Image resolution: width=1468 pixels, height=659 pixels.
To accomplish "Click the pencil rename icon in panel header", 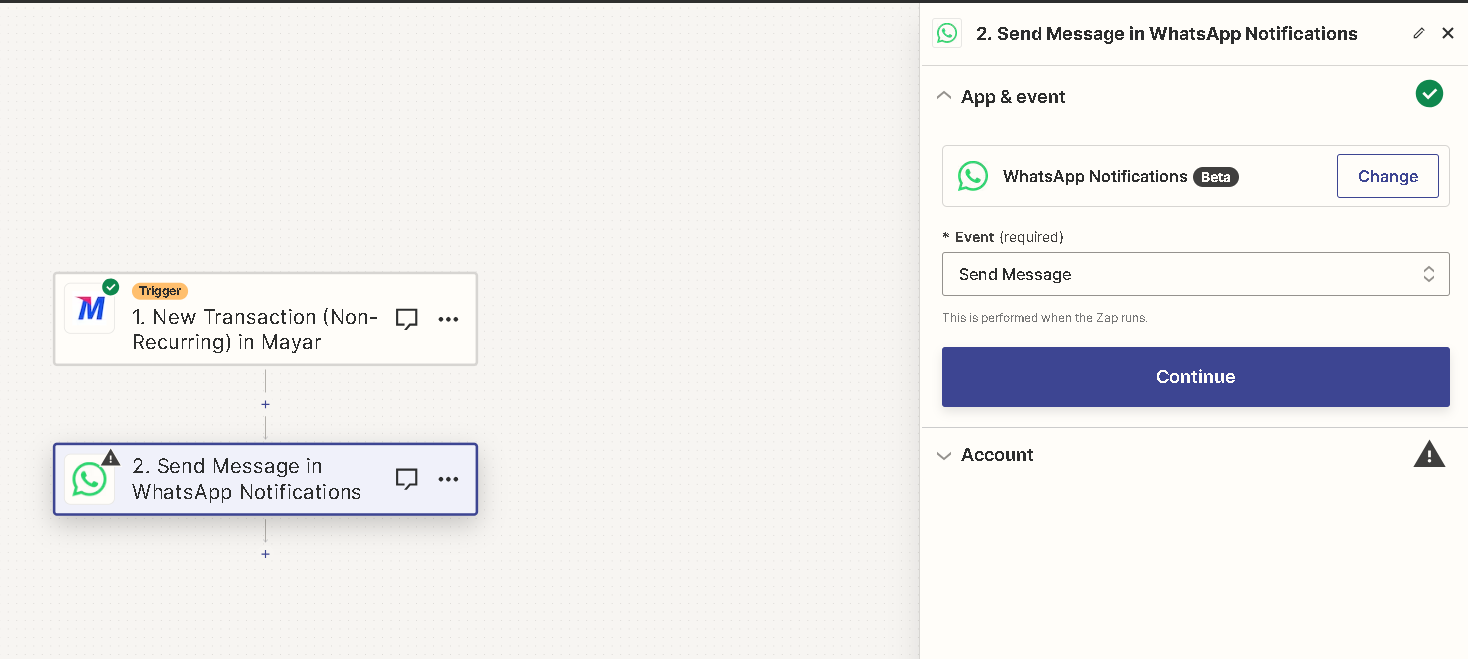I will pyautogui.click(x=1418, y=33).
